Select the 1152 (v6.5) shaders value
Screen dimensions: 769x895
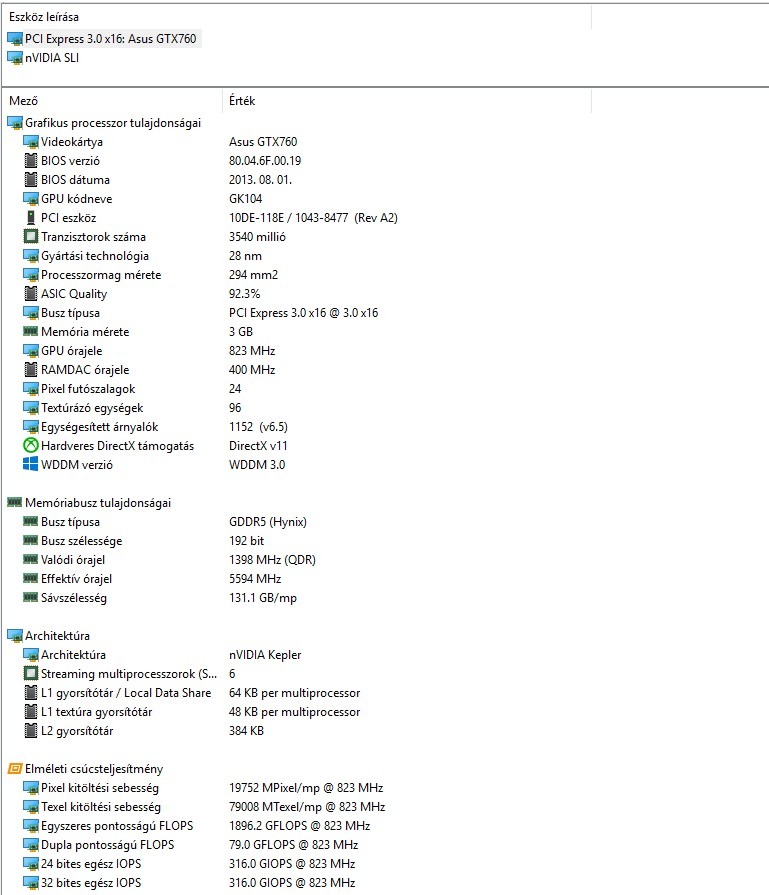[x=259, y=426]
